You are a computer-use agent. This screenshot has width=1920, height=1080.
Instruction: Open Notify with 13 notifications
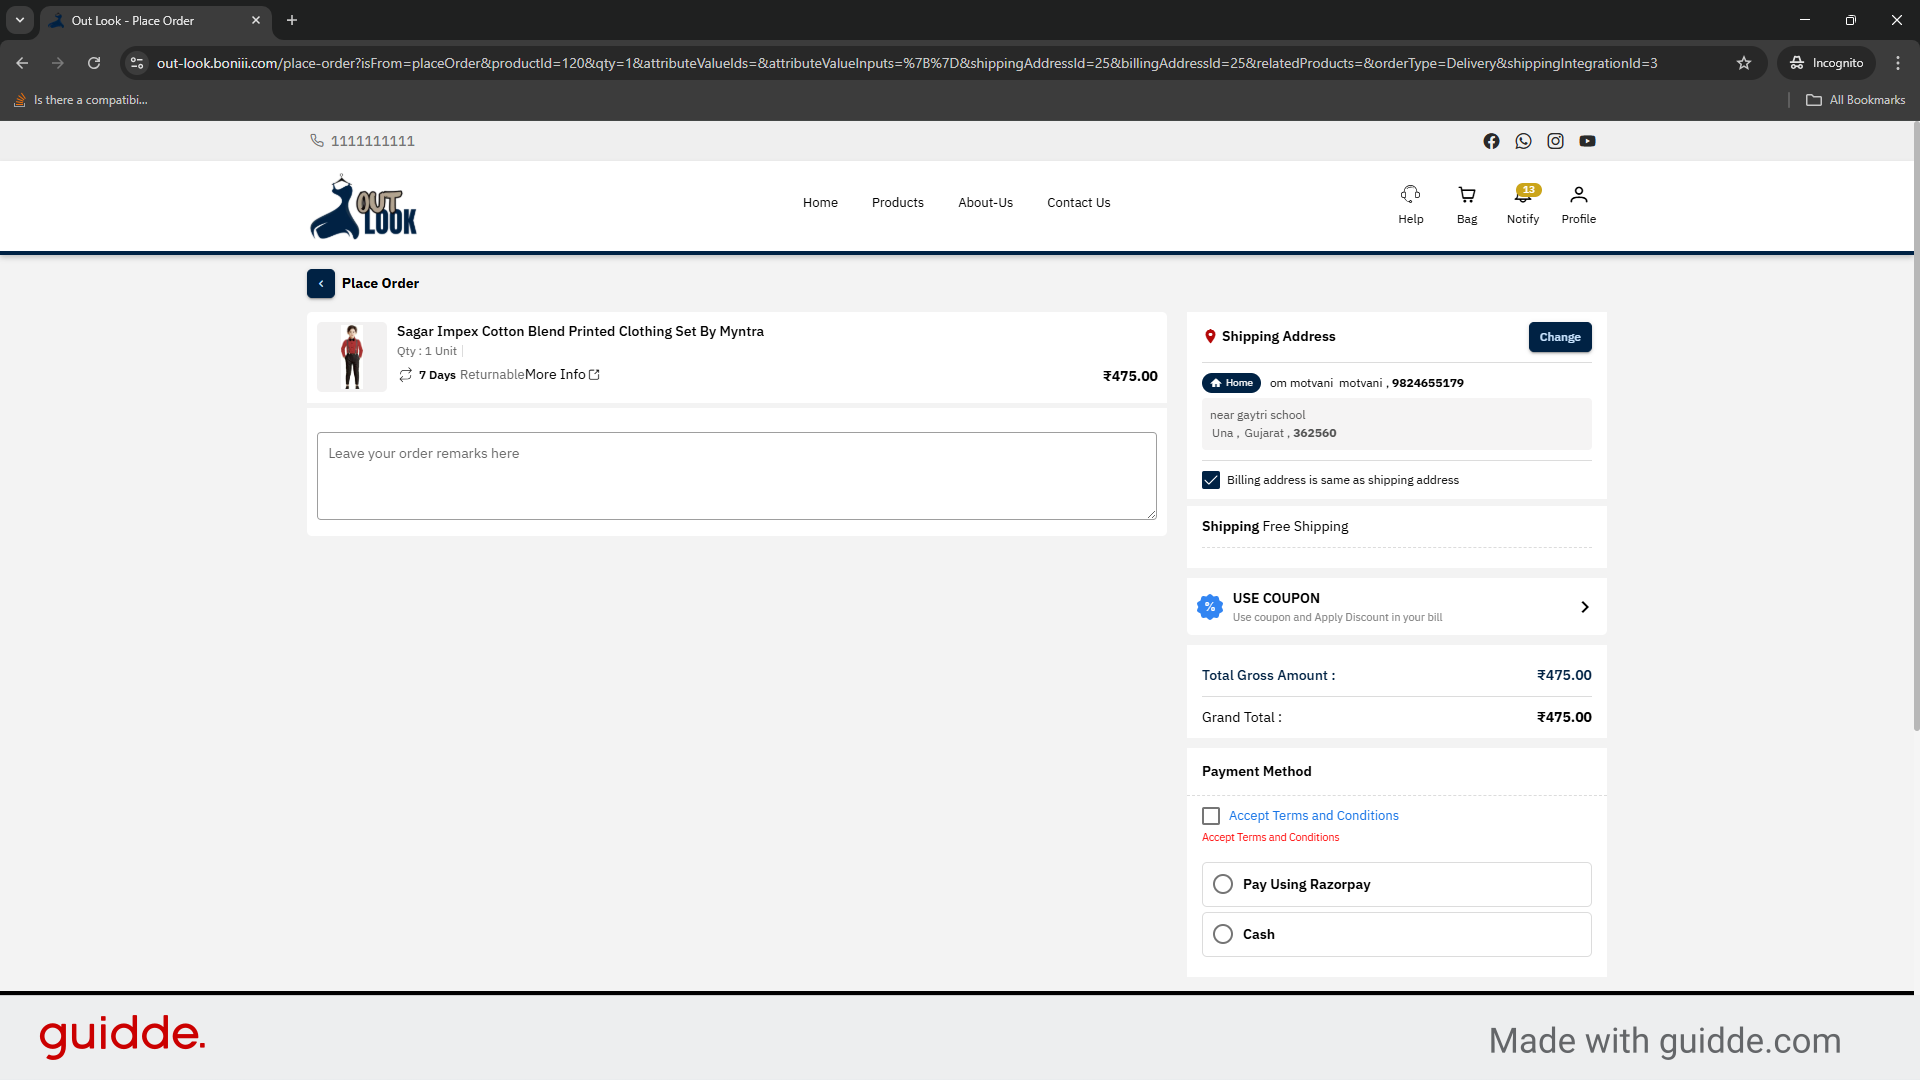[1522, 203]
